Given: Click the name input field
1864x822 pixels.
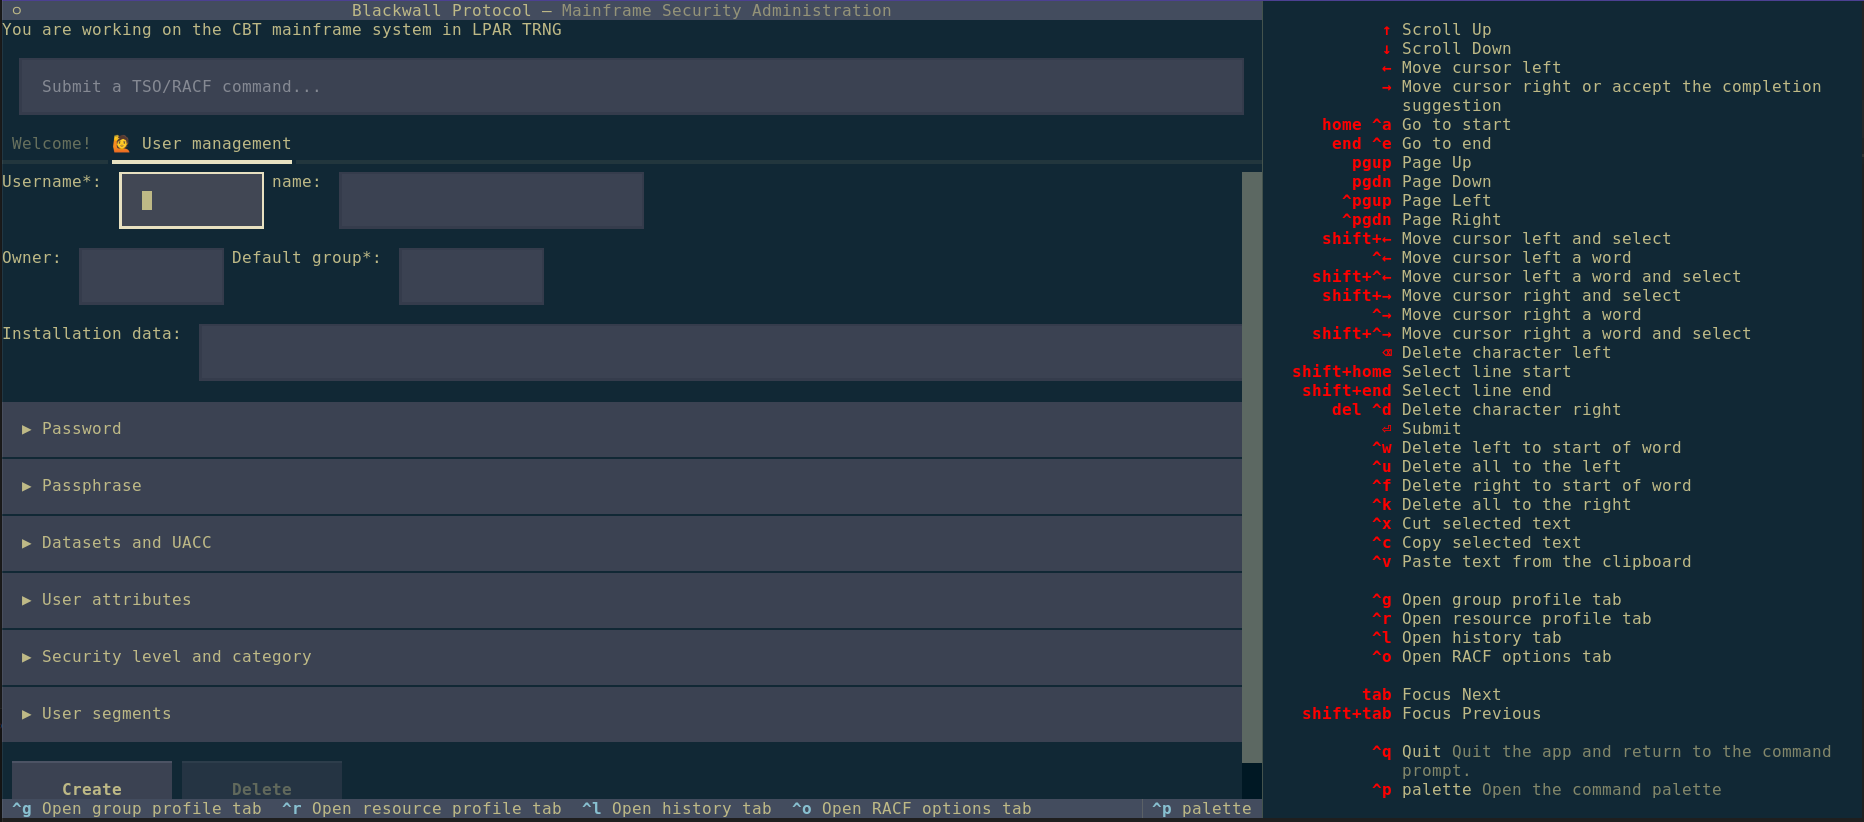Looking at the screenshot, I should (x=491, y=200).
